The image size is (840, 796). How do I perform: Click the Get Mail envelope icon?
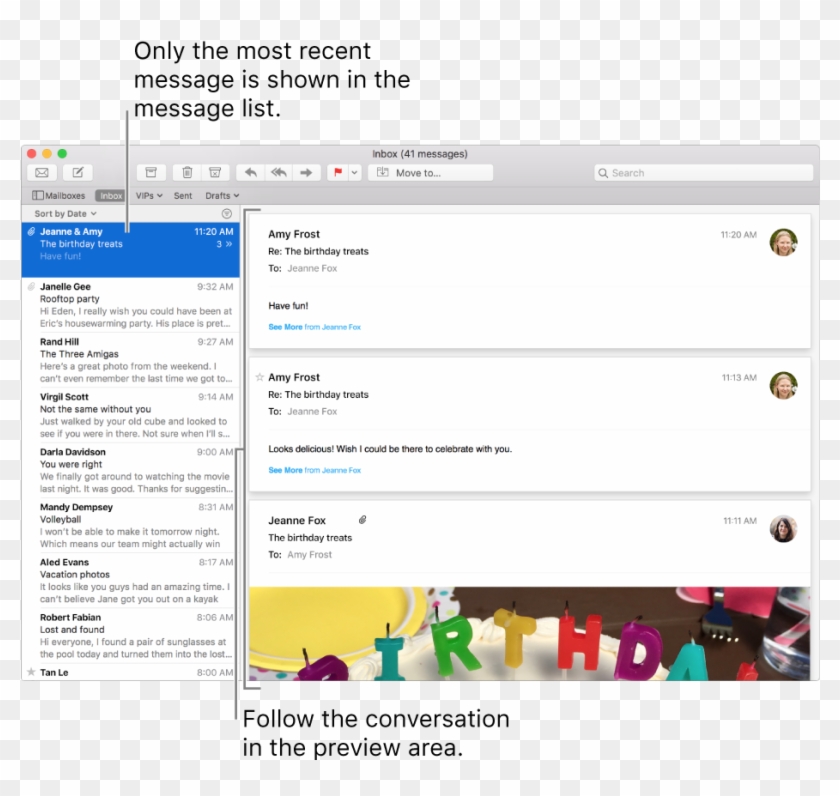(x=41, y=172)
